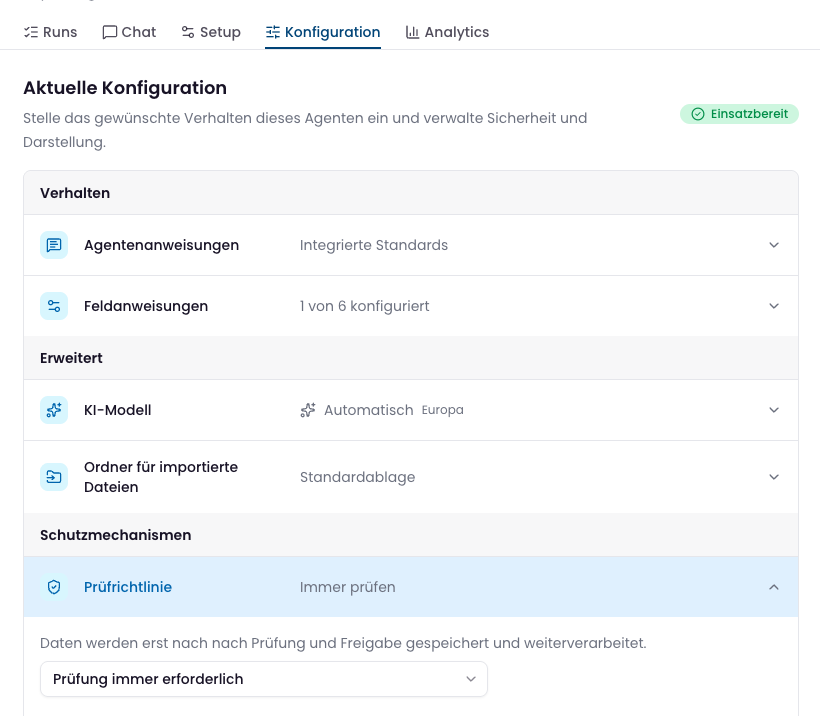This screenshot has height=716, width=820.
Task: Open the Prüfung immer erforderlich dropdown
Action: (264, 679)
